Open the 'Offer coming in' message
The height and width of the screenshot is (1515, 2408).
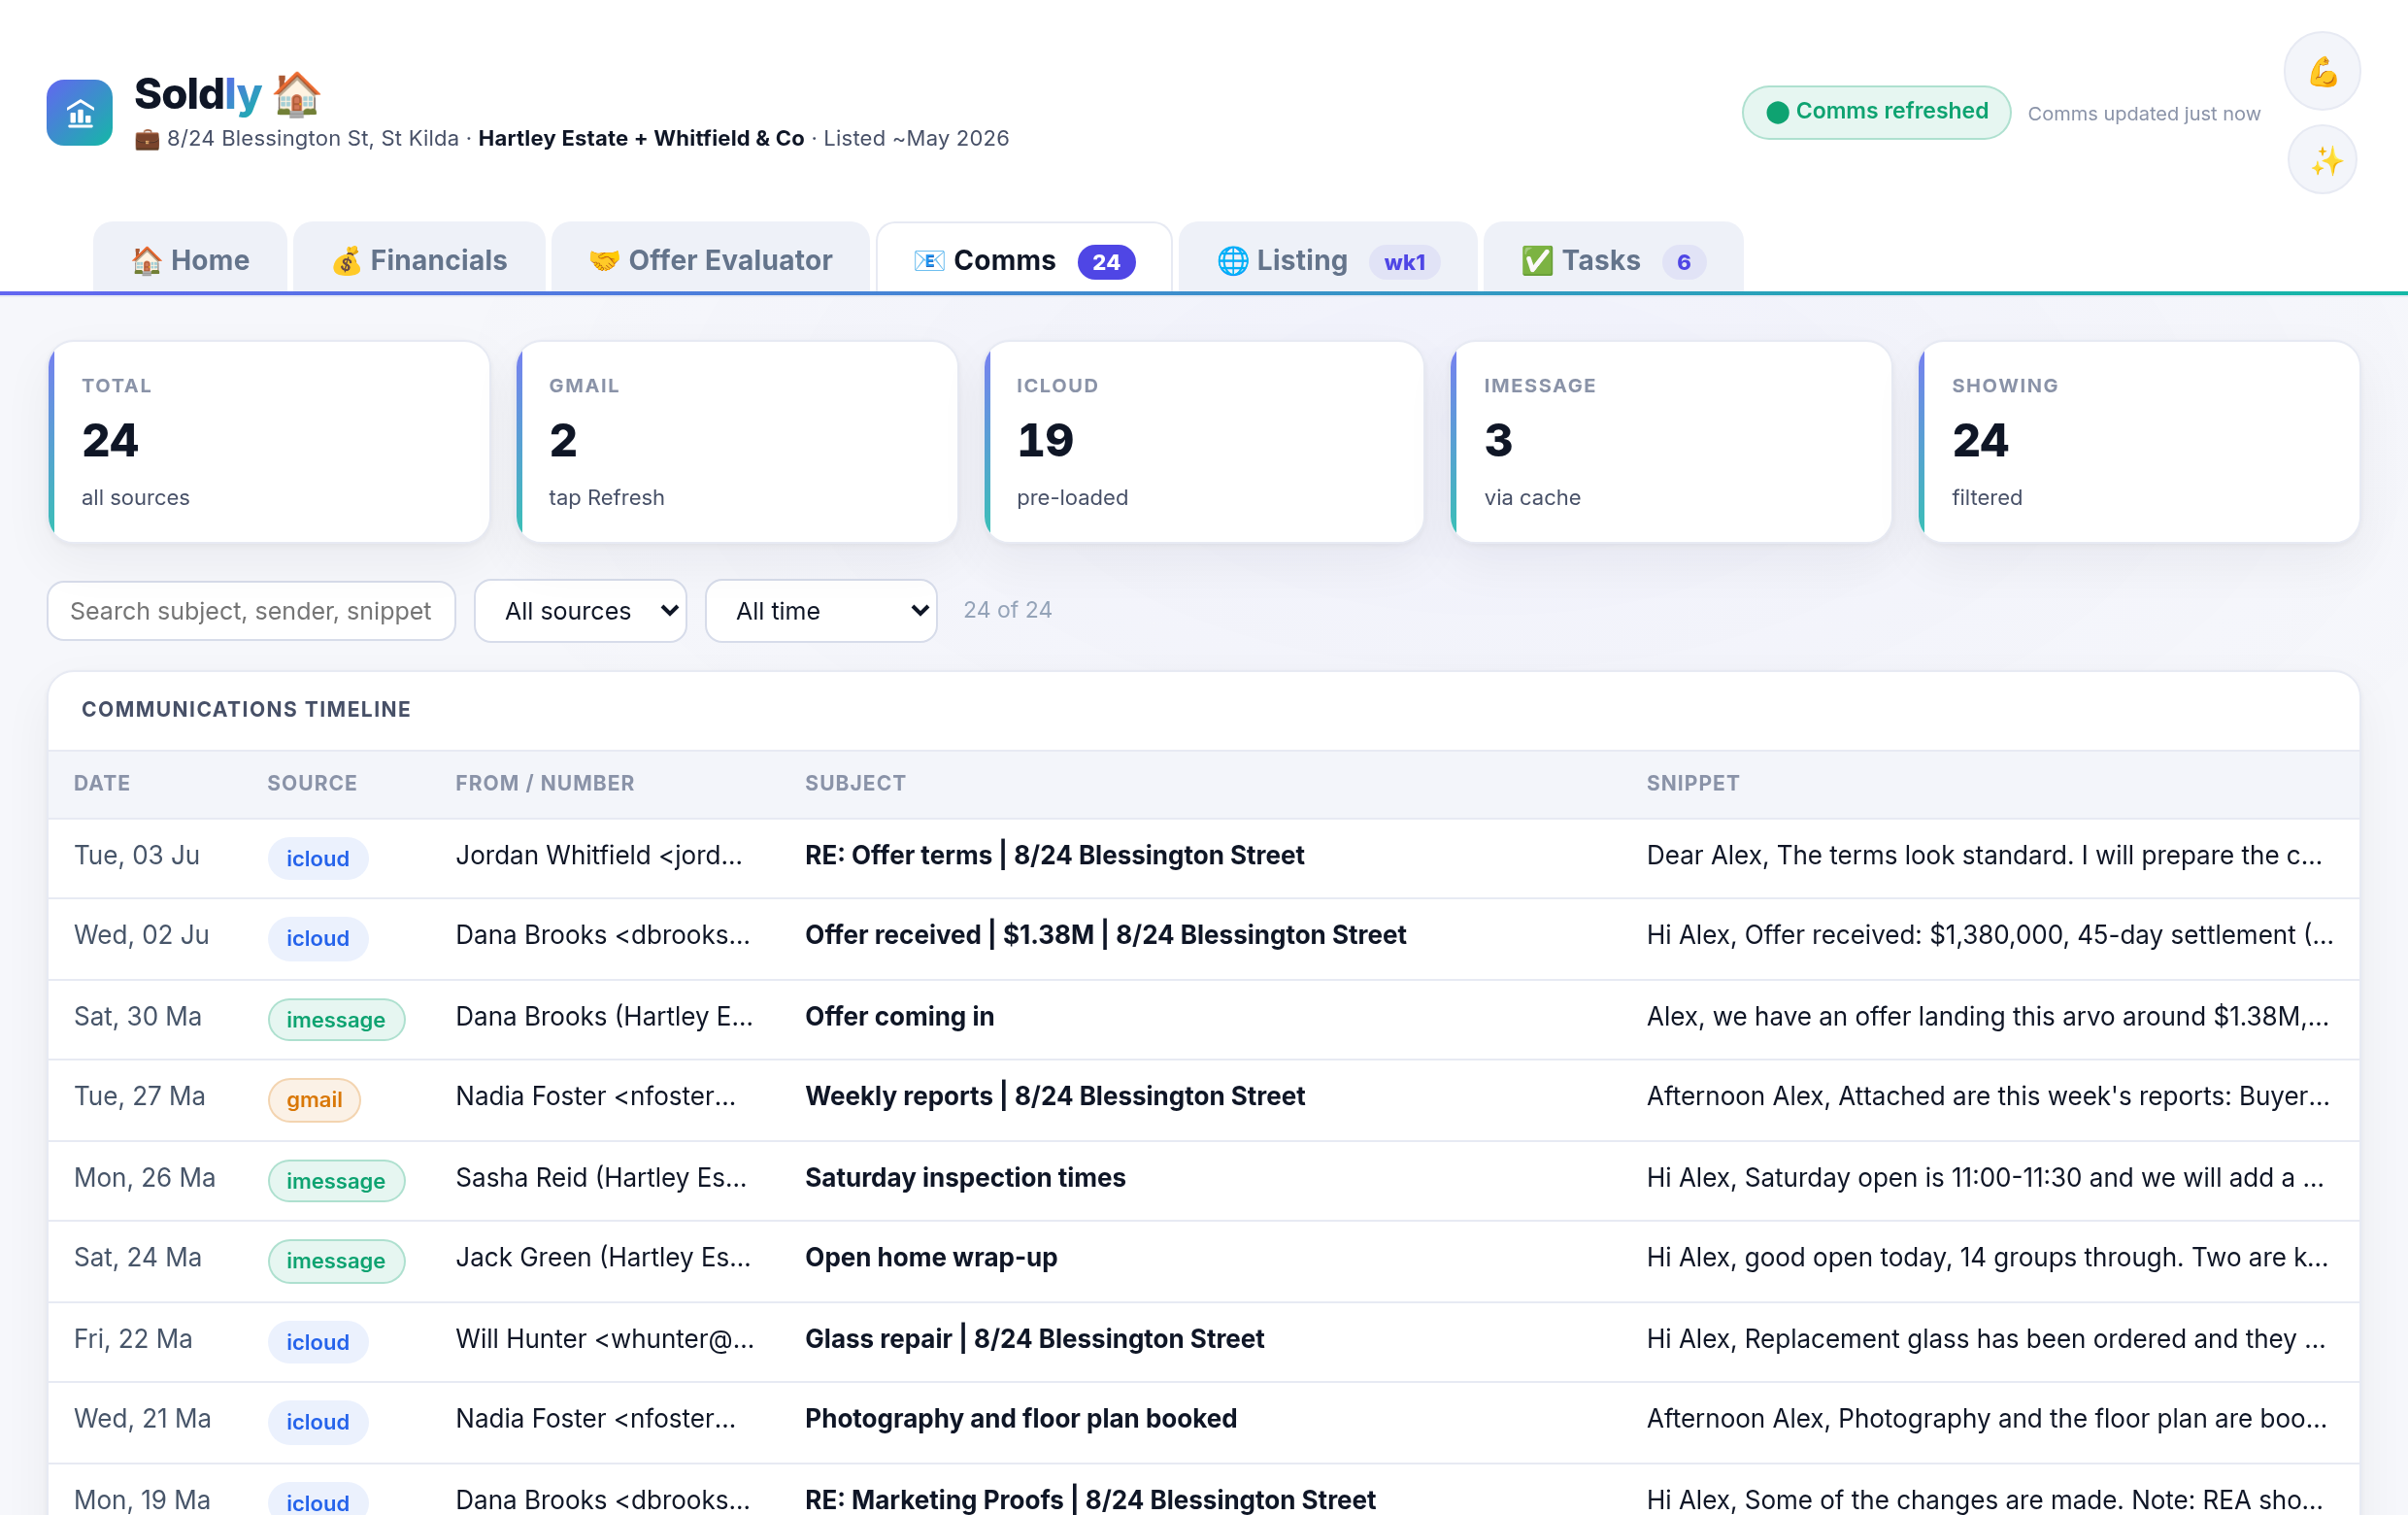coord(899,1017)
